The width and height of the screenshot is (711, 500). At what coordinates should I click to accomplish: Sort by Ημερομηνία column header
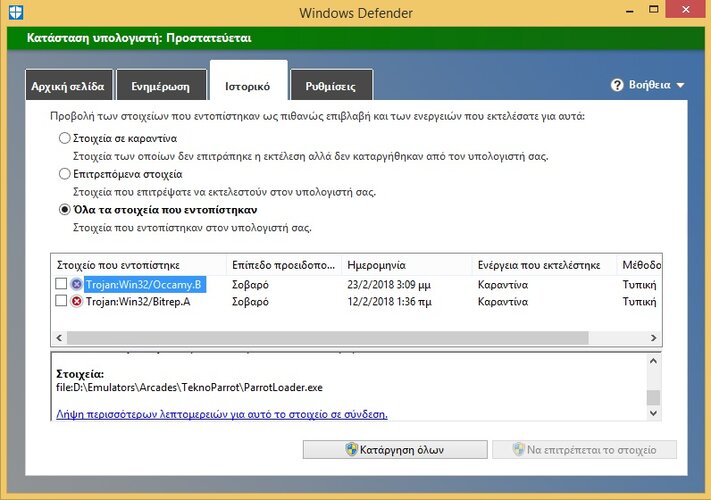406,265
